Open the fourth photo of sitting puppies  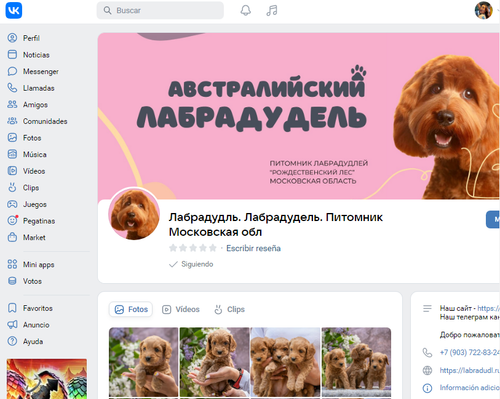pos(356,362)
